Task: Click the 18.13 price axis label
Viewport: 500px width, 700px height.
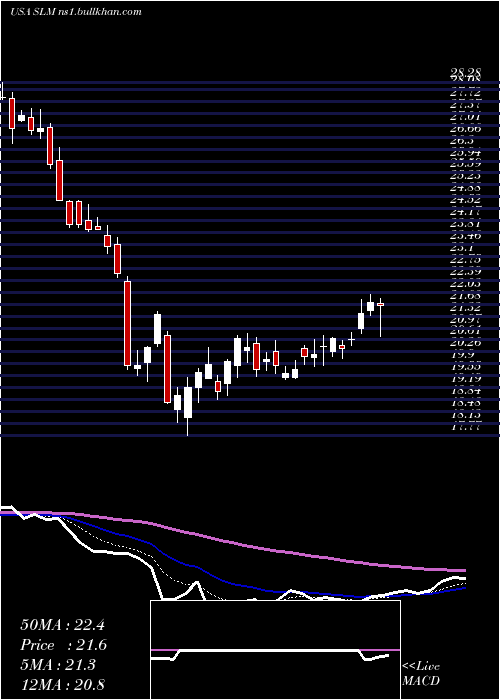Action: coord(465,414)
